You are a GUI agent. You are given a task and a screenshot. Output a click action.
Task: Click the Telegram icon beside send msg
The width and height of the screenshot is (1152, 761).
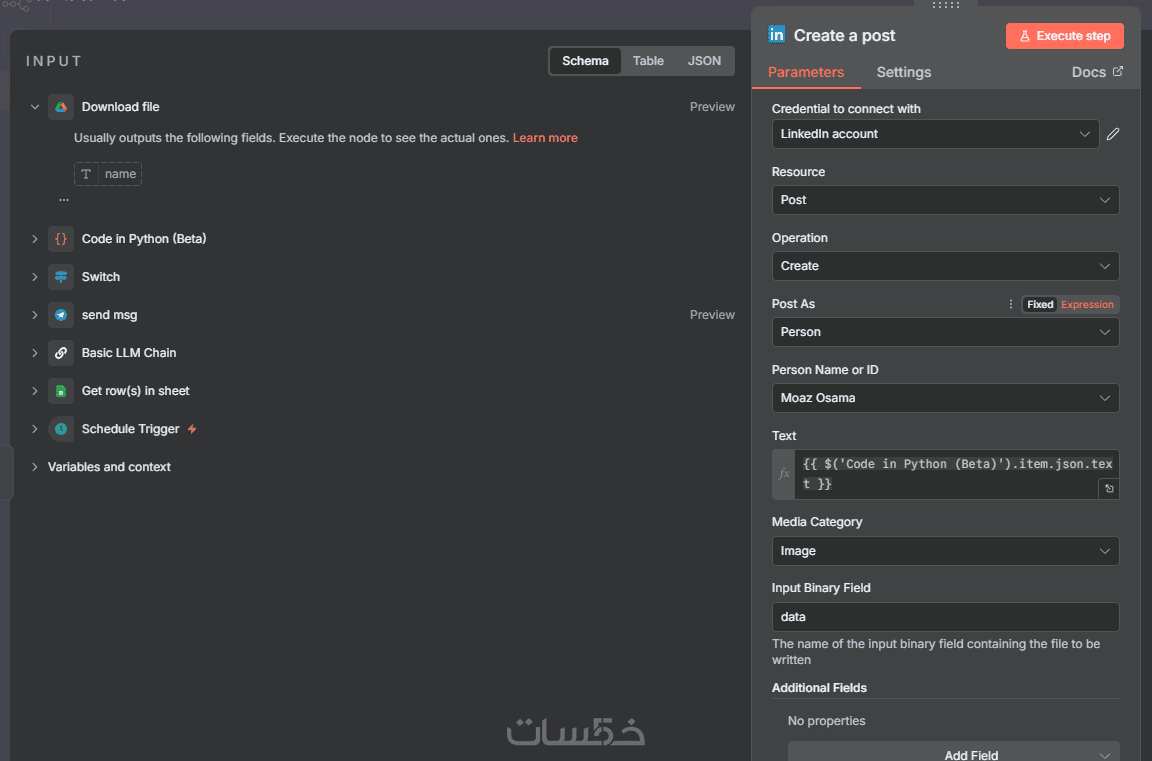[61, 315]
